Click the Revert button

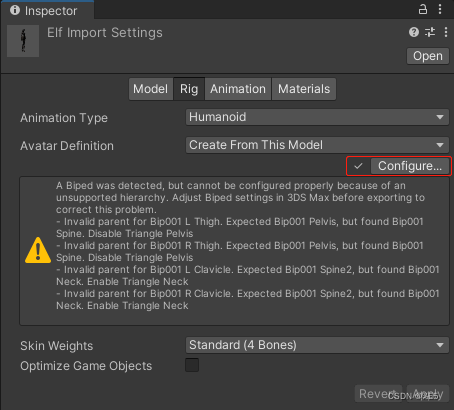[x=378, y=394]
